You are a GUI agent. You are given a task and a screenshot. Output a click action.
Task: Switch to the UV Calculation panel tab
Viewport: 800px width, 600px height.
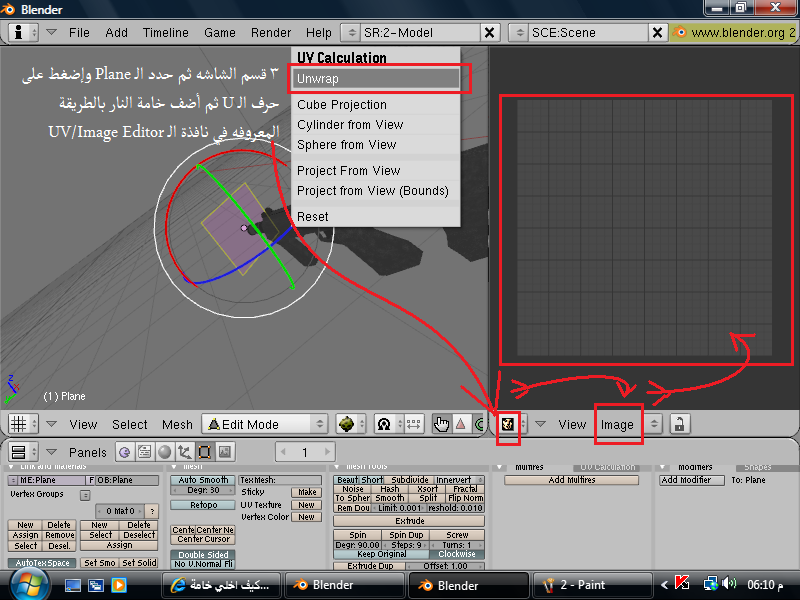click(607, 467)
